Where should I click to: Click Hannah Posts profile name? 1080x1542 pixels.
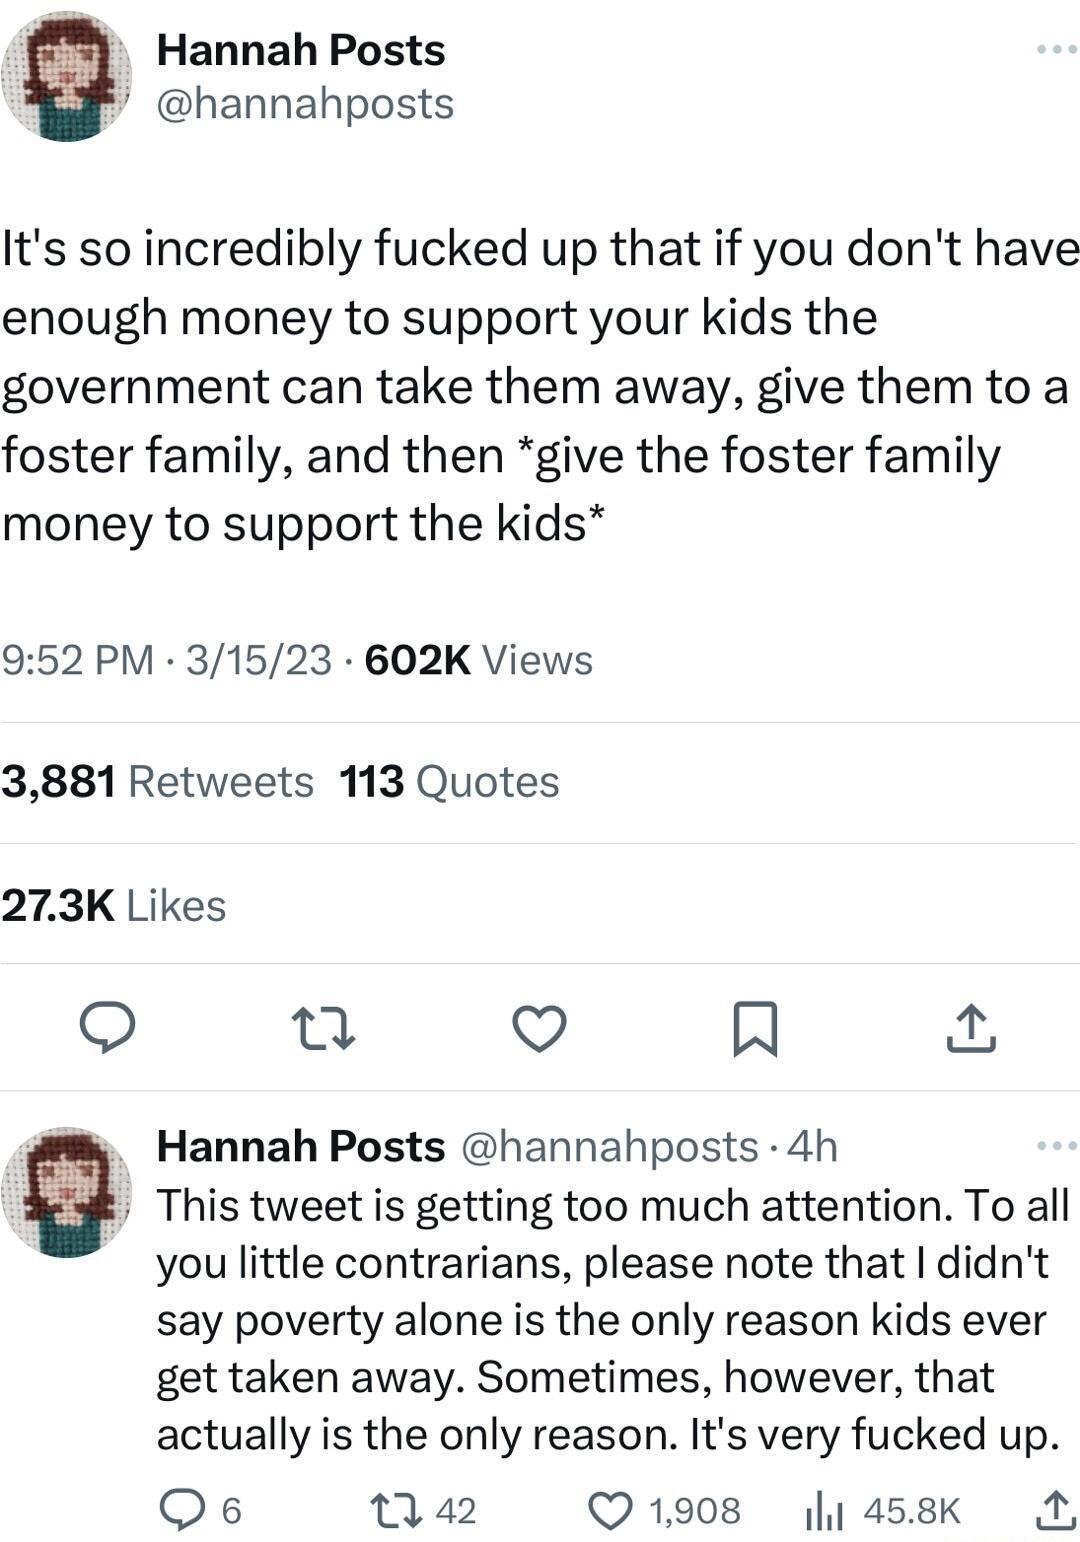(300, 50)
